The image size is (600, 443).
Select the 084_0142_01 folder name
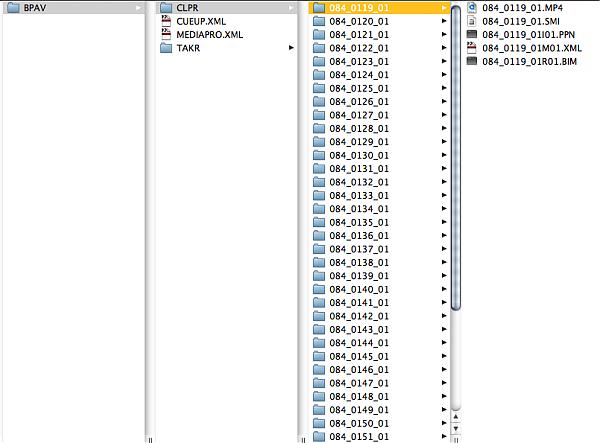[x=359, y=316]
